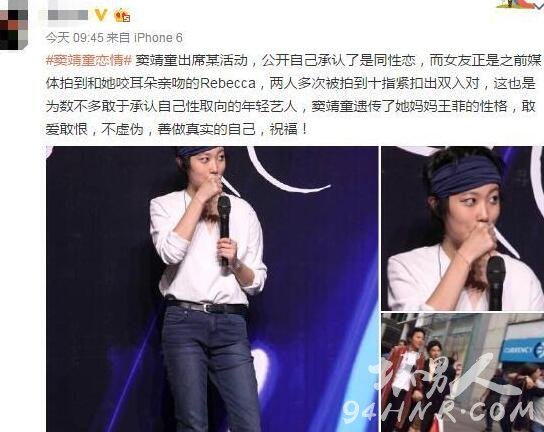Screen dimensions: 544x432
Task: Open the #窦靖童恋情# hashtag topic
Action: click(x=89, y=60)
